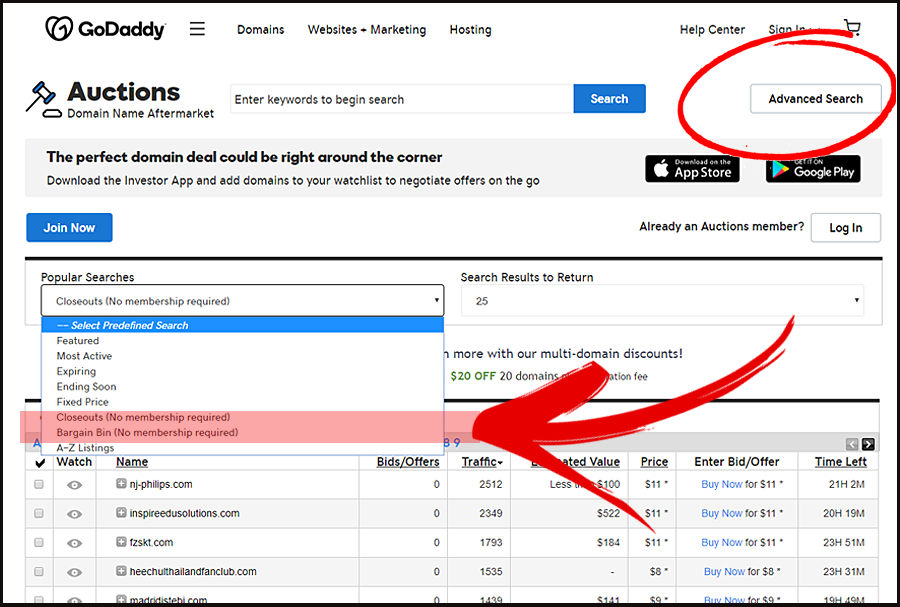Choose 'Select Predefined Search' option

242,325
